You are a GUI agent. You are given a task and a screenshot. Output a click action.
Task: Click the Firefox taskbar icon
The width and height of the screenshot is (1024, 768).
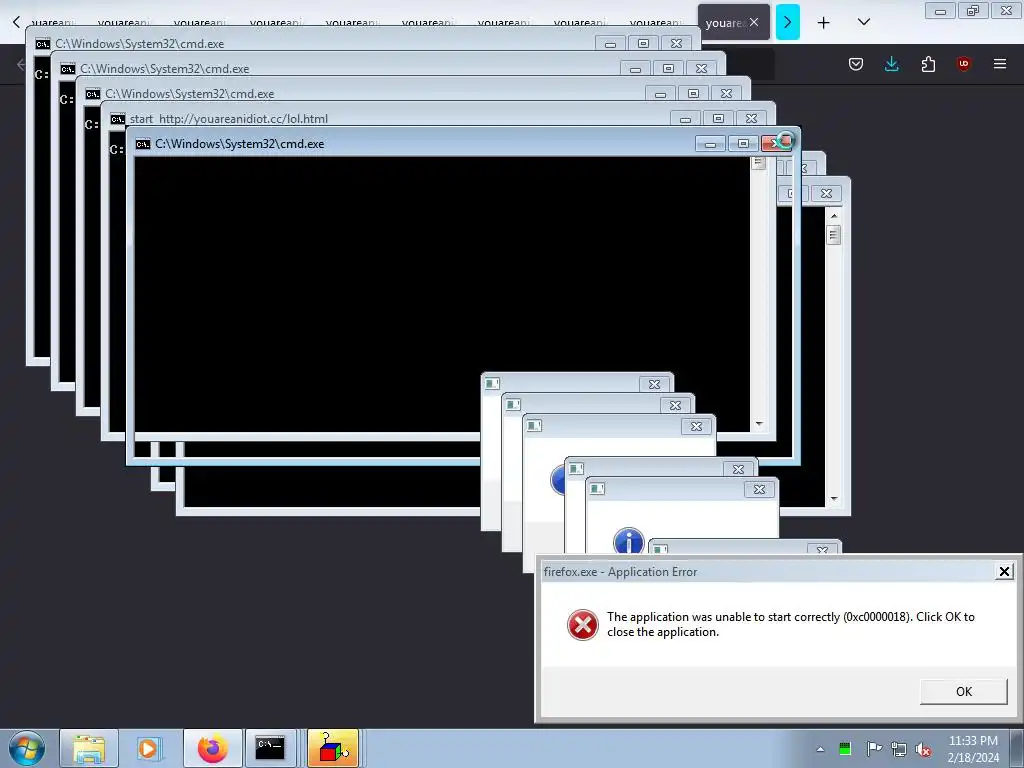(x=212, y=748)
